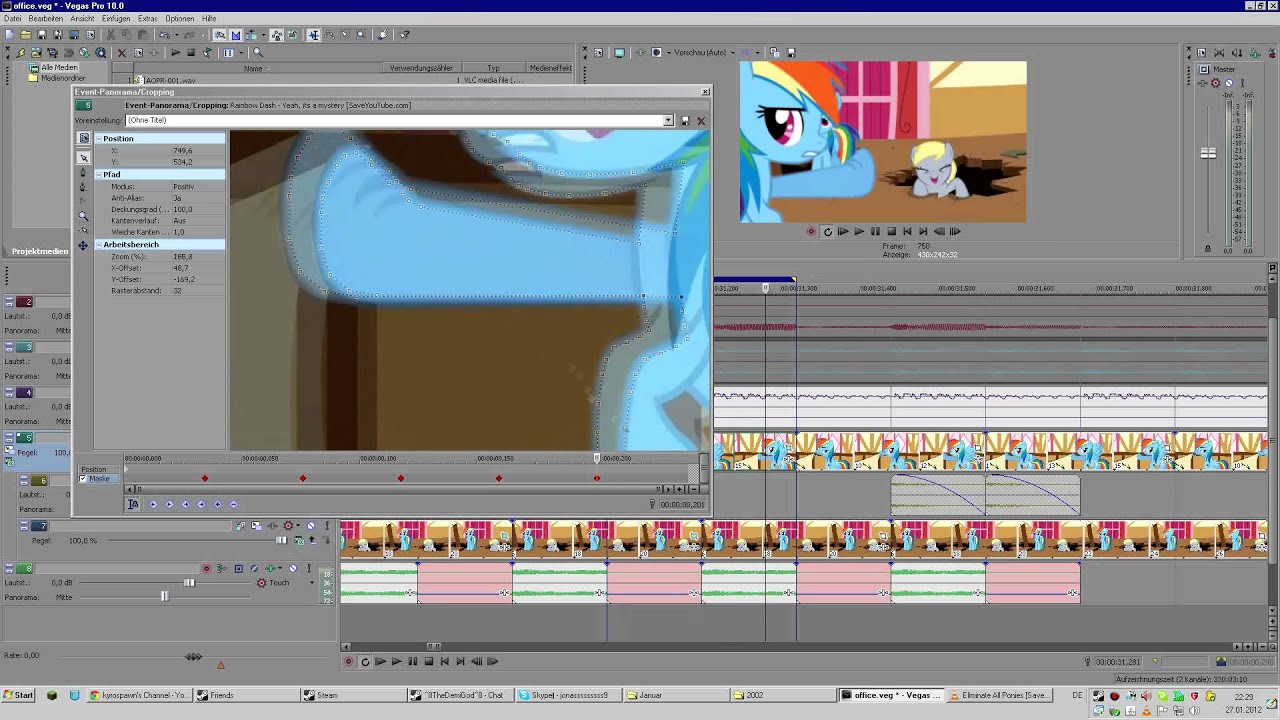The image size is (1280, 720).
Task: Select the magnifier zoom tool in Cropping window
Action: (x=83, y=216)
